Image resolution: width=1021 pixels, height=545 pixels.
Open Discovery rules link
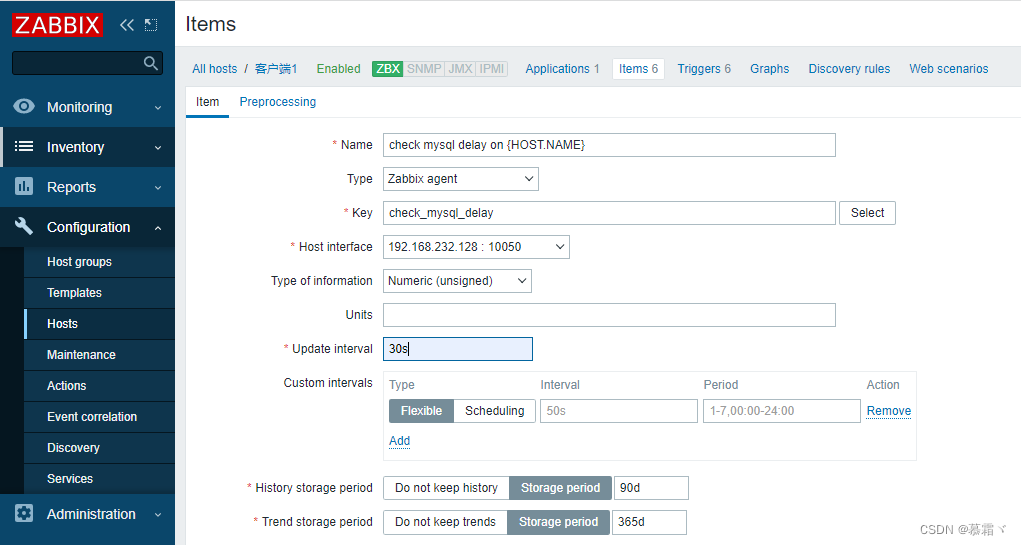(848, 68)
